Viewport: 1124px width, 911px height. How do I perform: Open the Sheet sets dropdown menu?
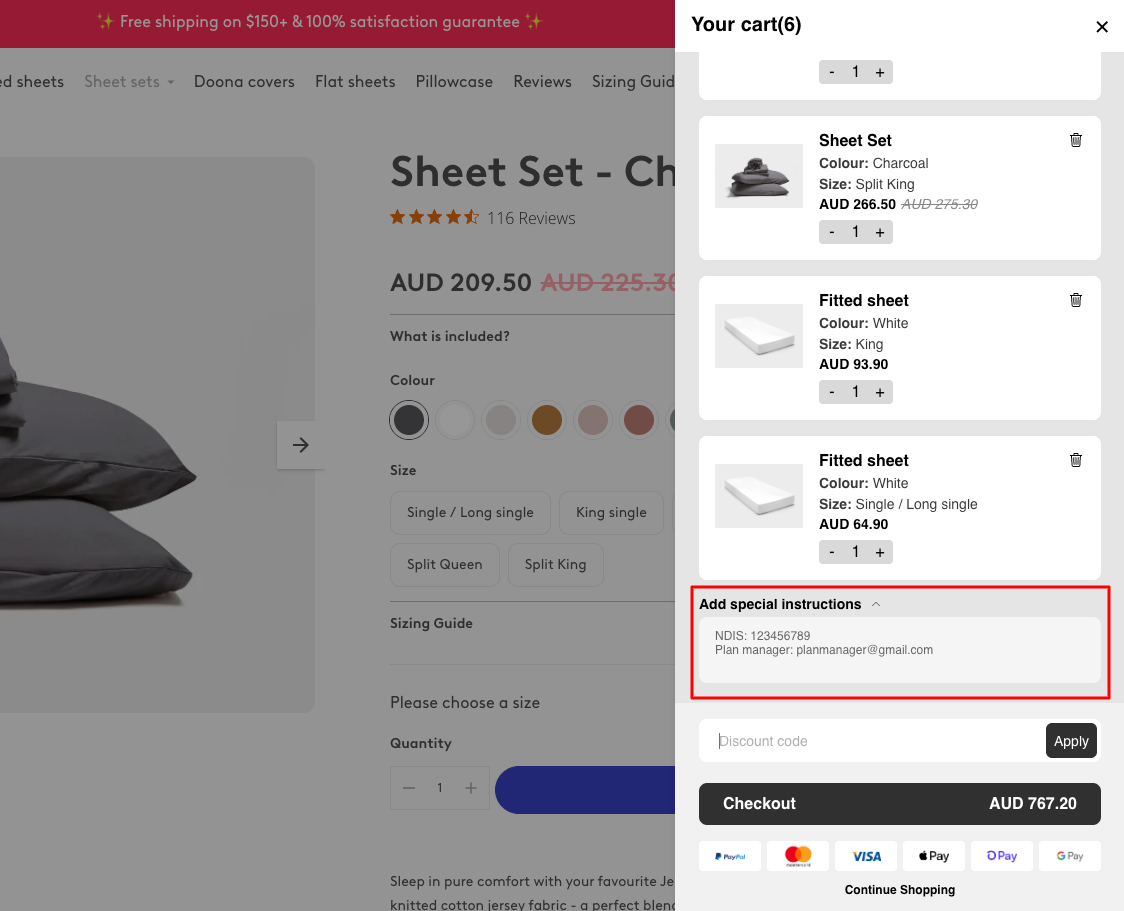point(128,81)
